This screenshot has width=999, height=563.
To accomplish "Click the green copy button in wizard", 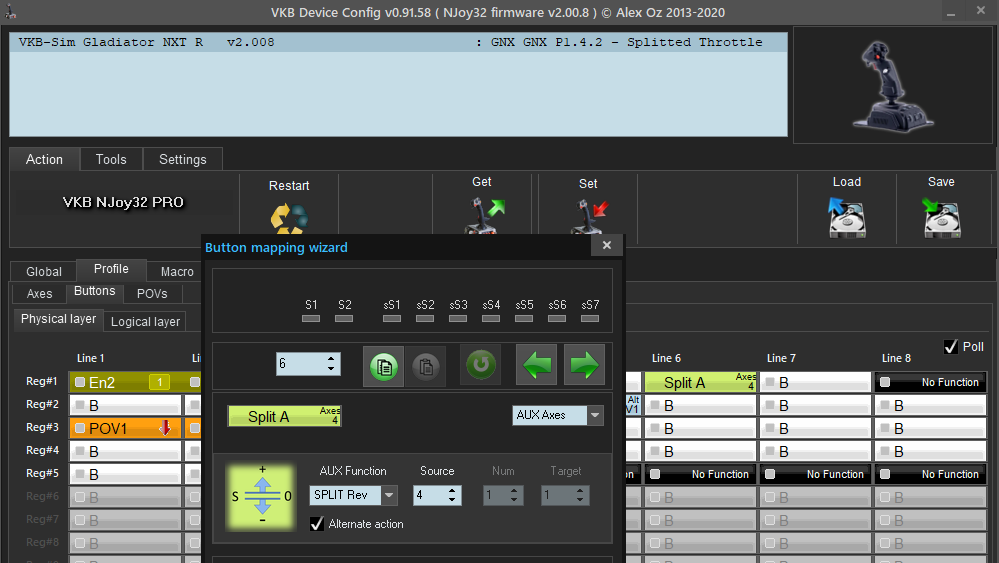I will (x=384, y=366).
